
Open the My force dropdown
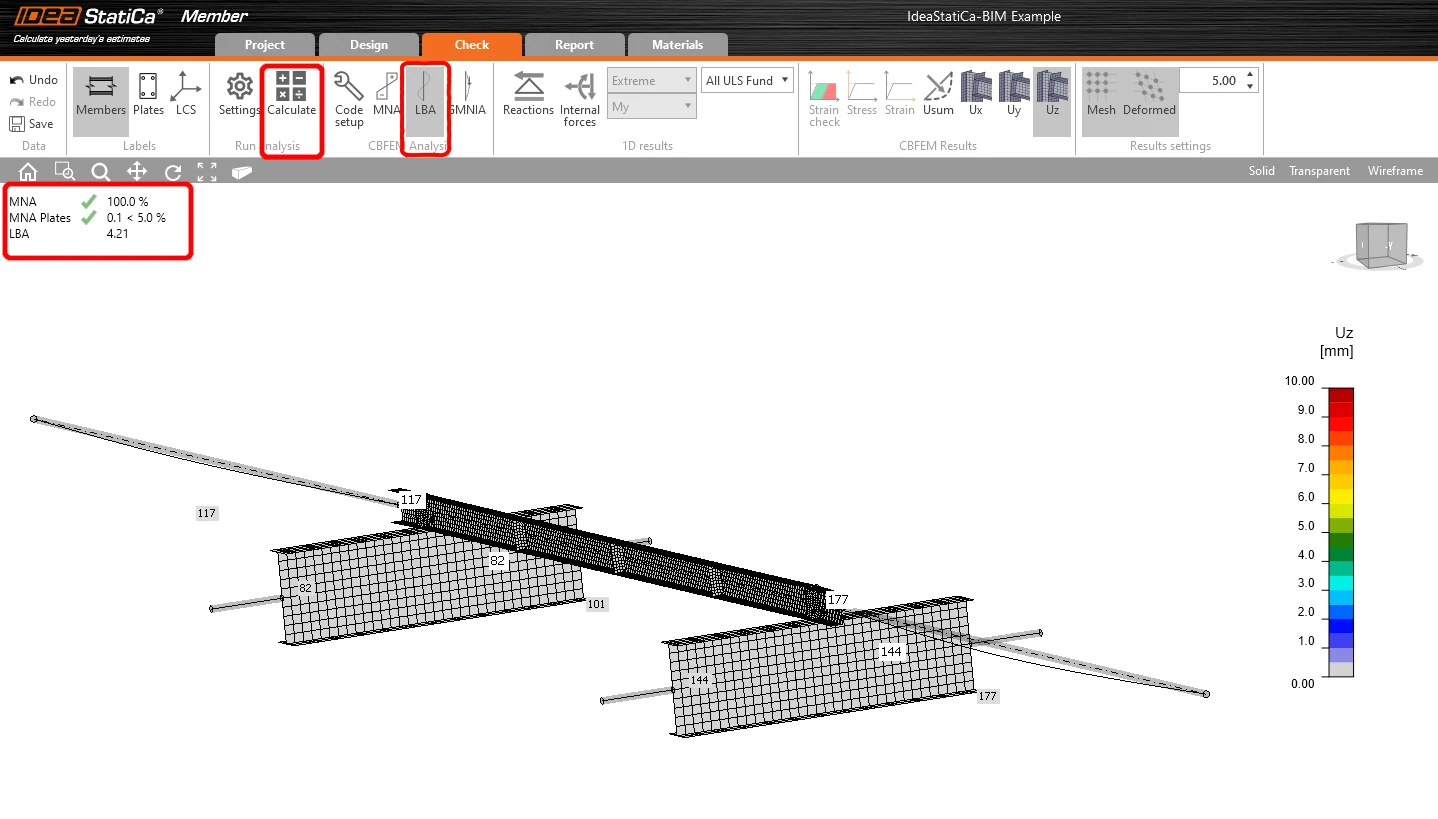point(651,106)
